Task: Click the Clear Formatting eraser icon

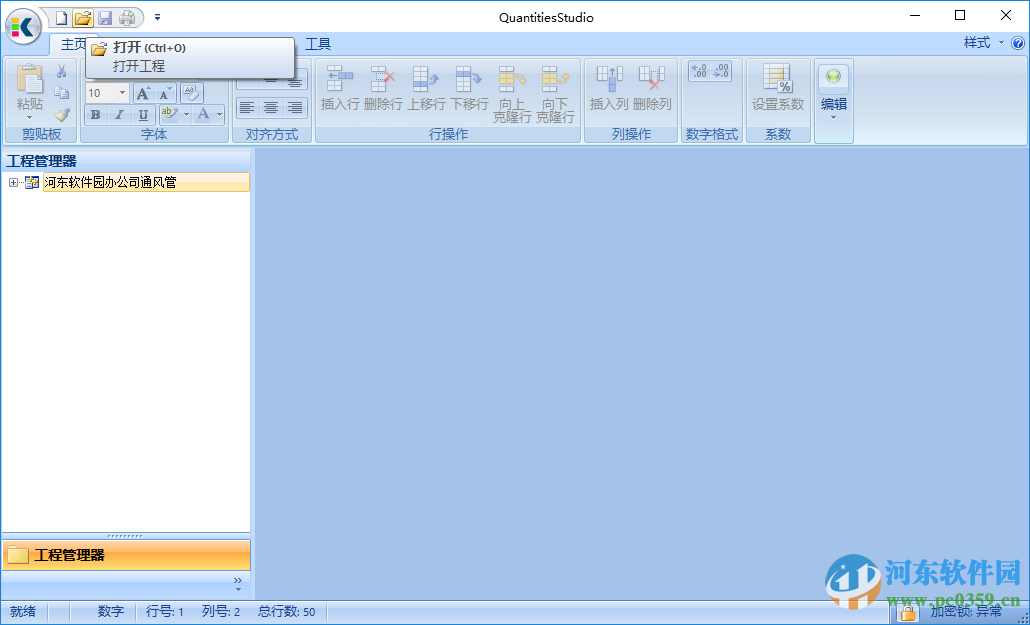Action: [x=191, y=93]
